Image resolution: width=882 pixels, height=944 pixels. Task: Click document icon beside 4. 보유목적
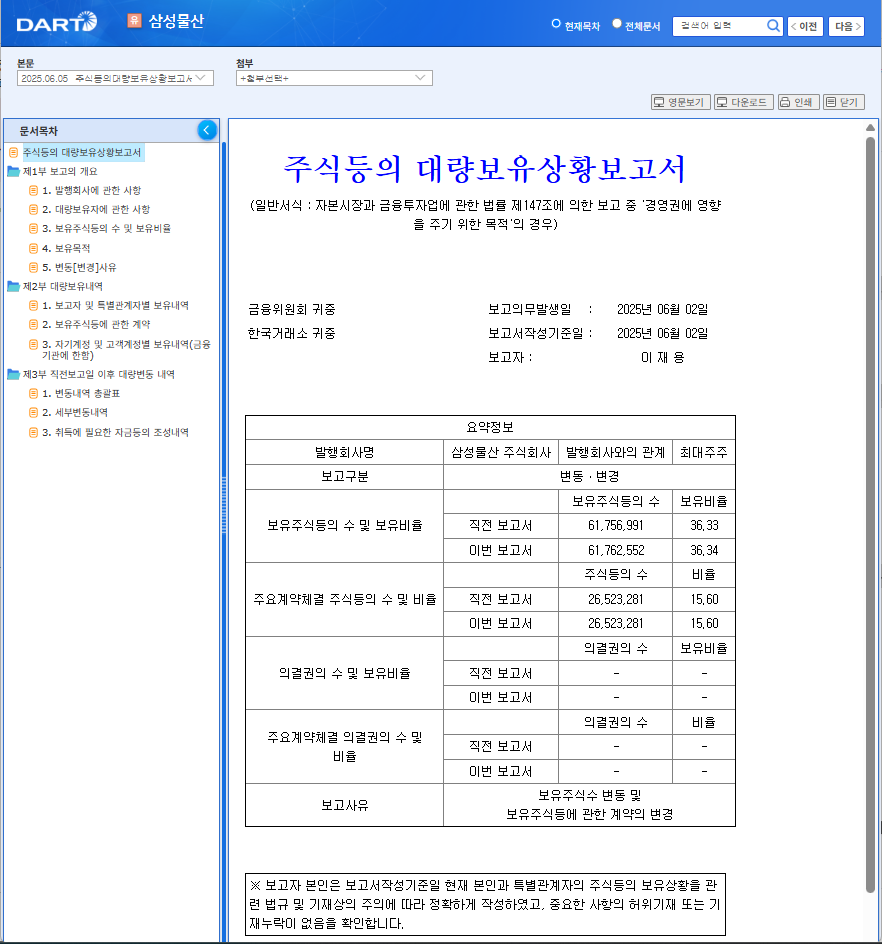coord(34,248)
